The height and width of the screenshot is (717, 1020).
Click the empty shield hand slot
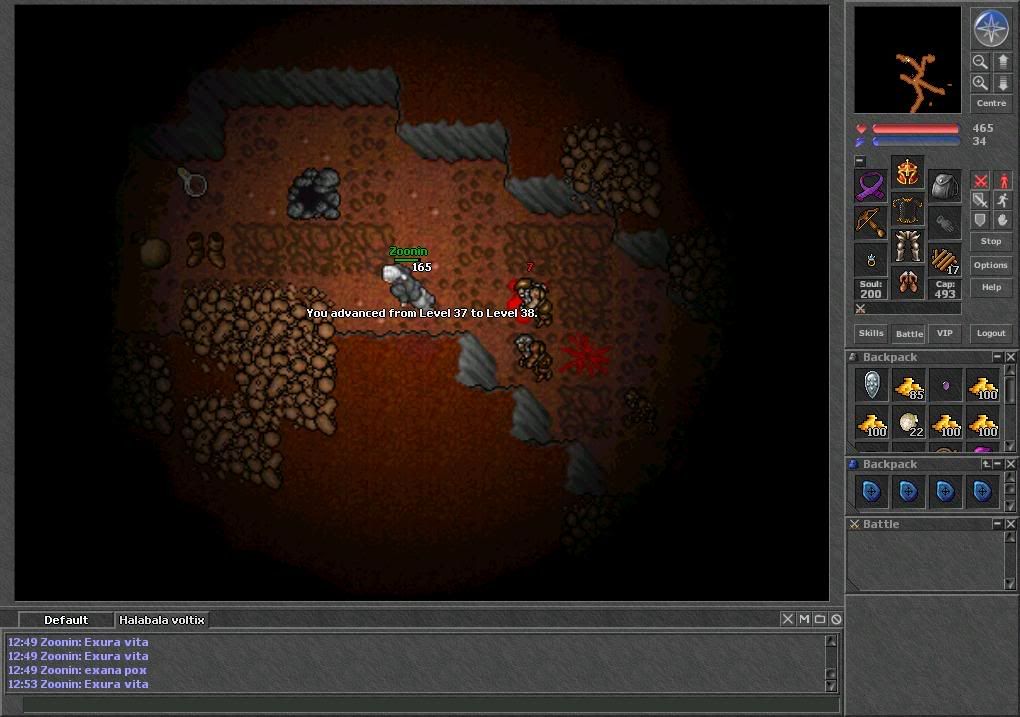944,223
